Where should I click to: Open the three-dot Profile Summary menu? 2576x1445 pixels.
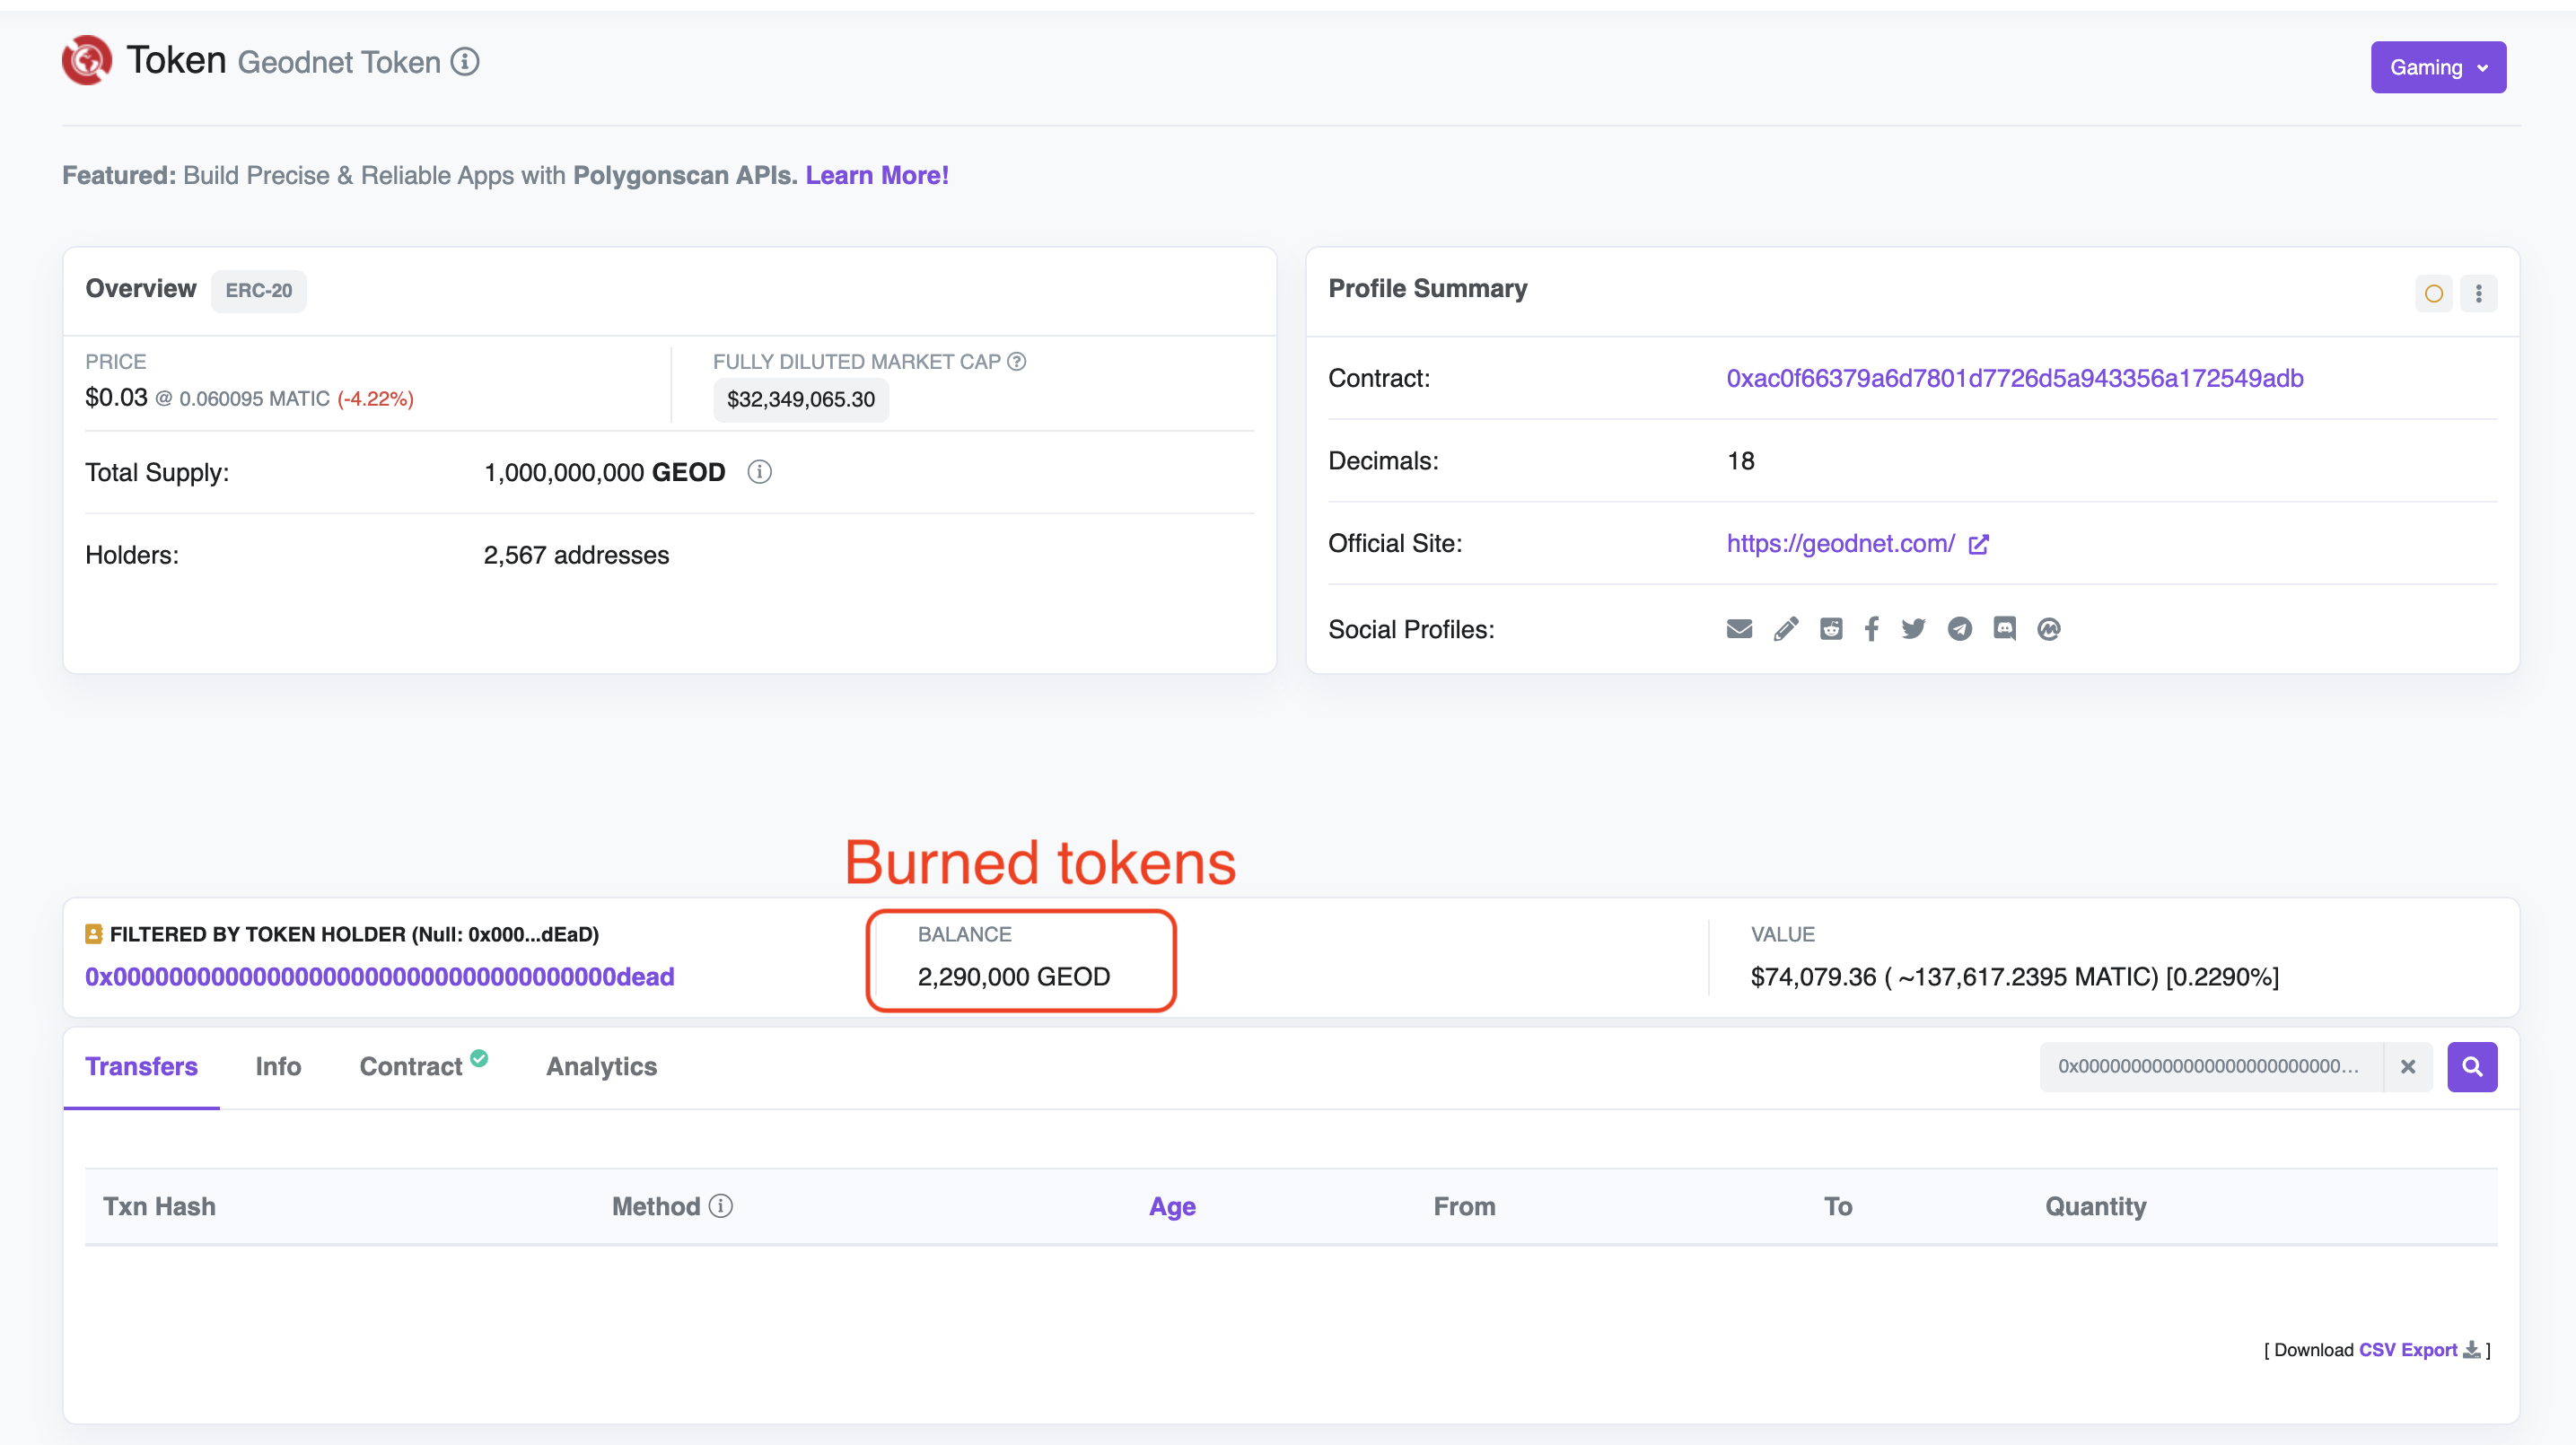click(2478, 293)
